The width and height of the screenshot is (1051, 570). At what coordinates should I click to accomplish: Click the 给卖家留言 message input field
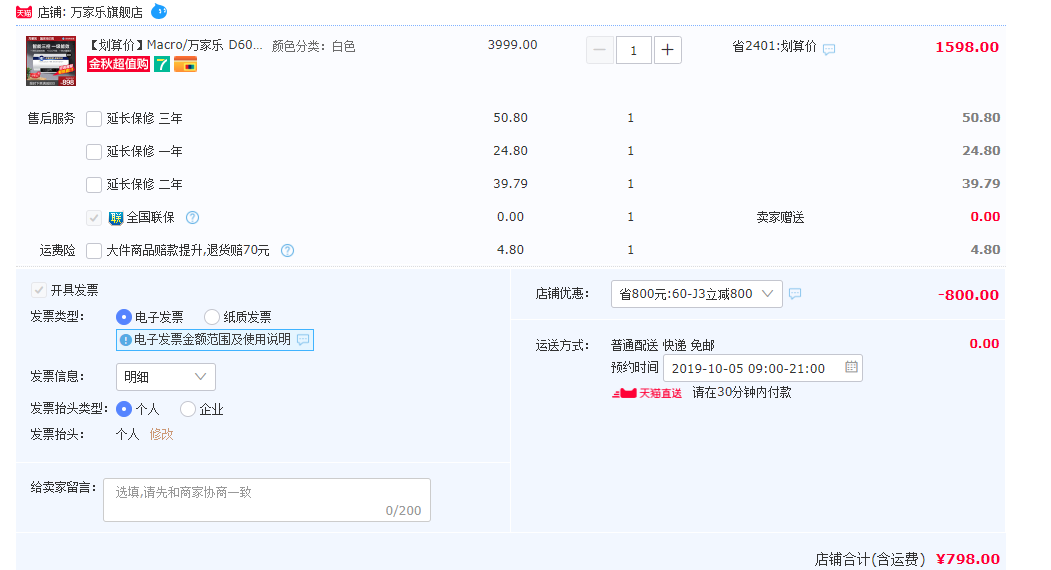[267, 500]
